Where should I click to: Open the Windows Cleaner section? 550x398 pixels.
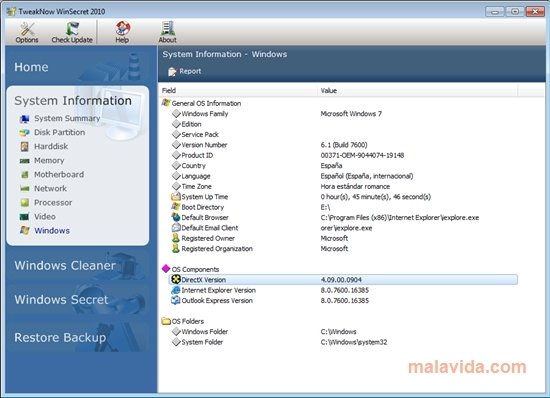click(x=65, y=265)
